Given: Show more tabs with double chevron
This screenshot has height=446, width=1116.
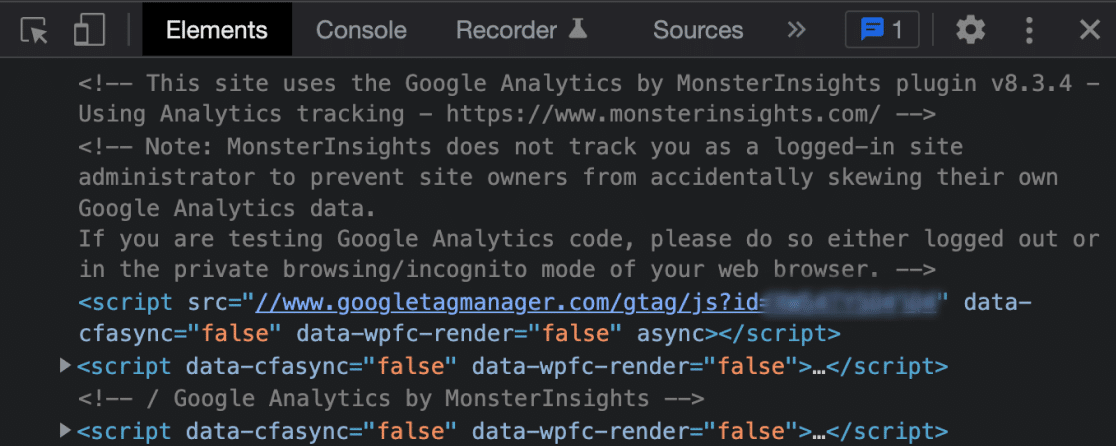Looking at the screenshot, I should (796, 30).
